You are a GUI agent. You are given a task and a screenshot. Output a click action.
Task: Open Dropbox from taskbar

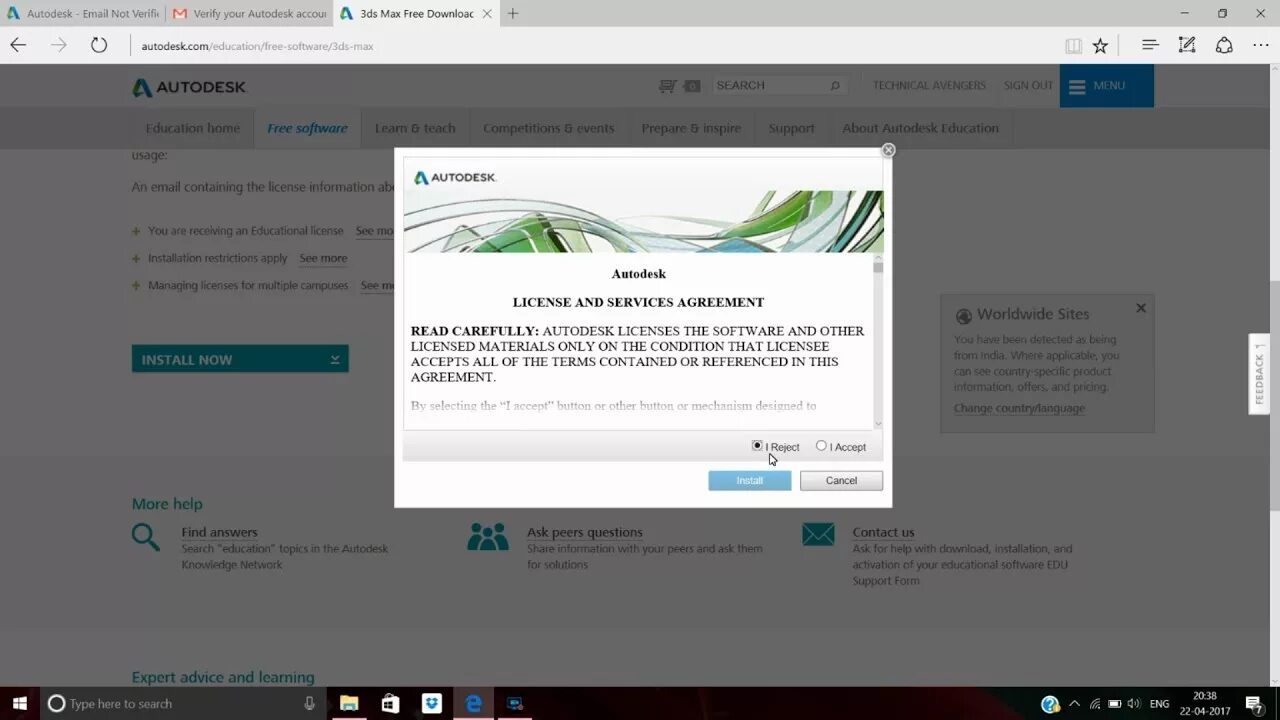pos(432,703)
